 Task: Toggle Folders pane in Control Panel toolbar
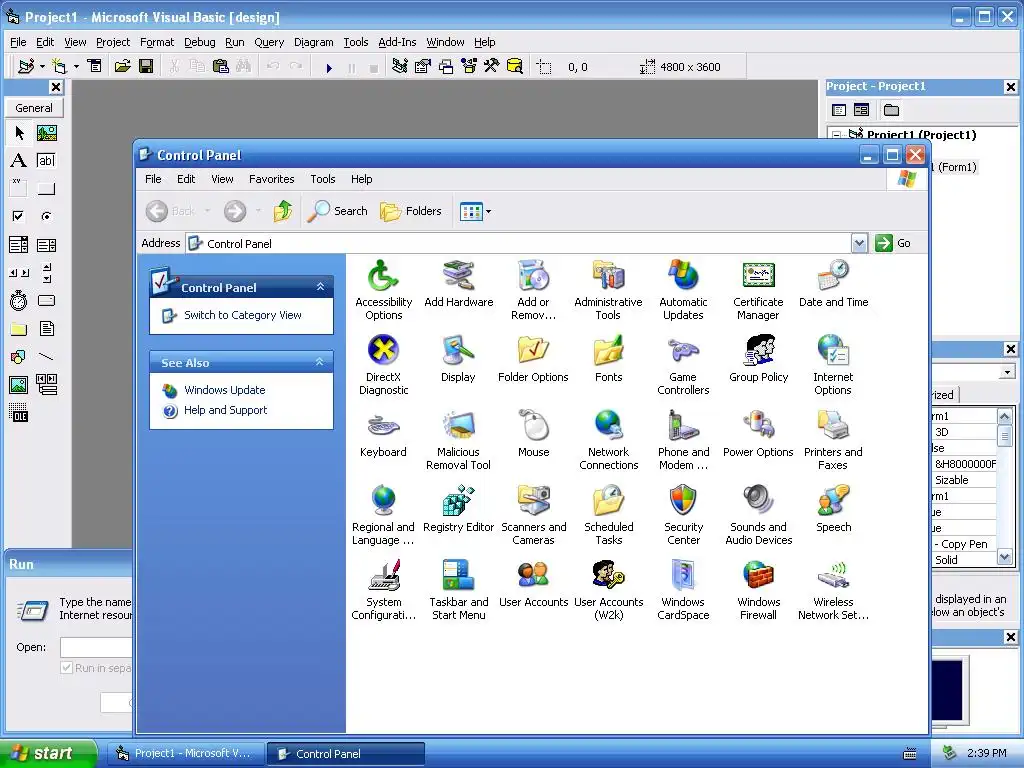[x=411, y=211]
